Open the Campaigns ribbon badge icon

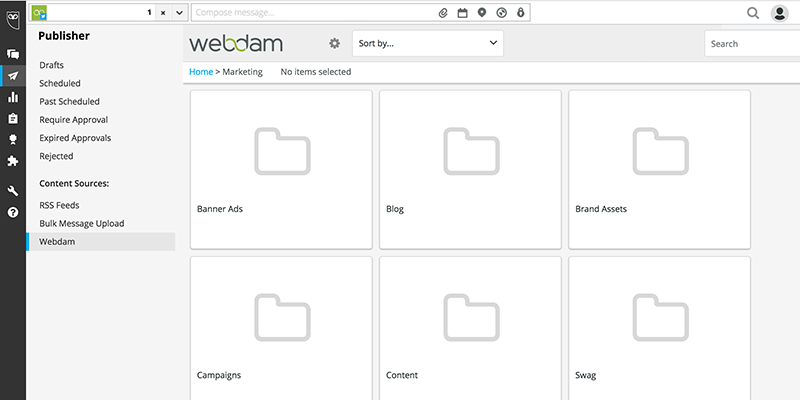pyautogui.click(x=13, y=139)
